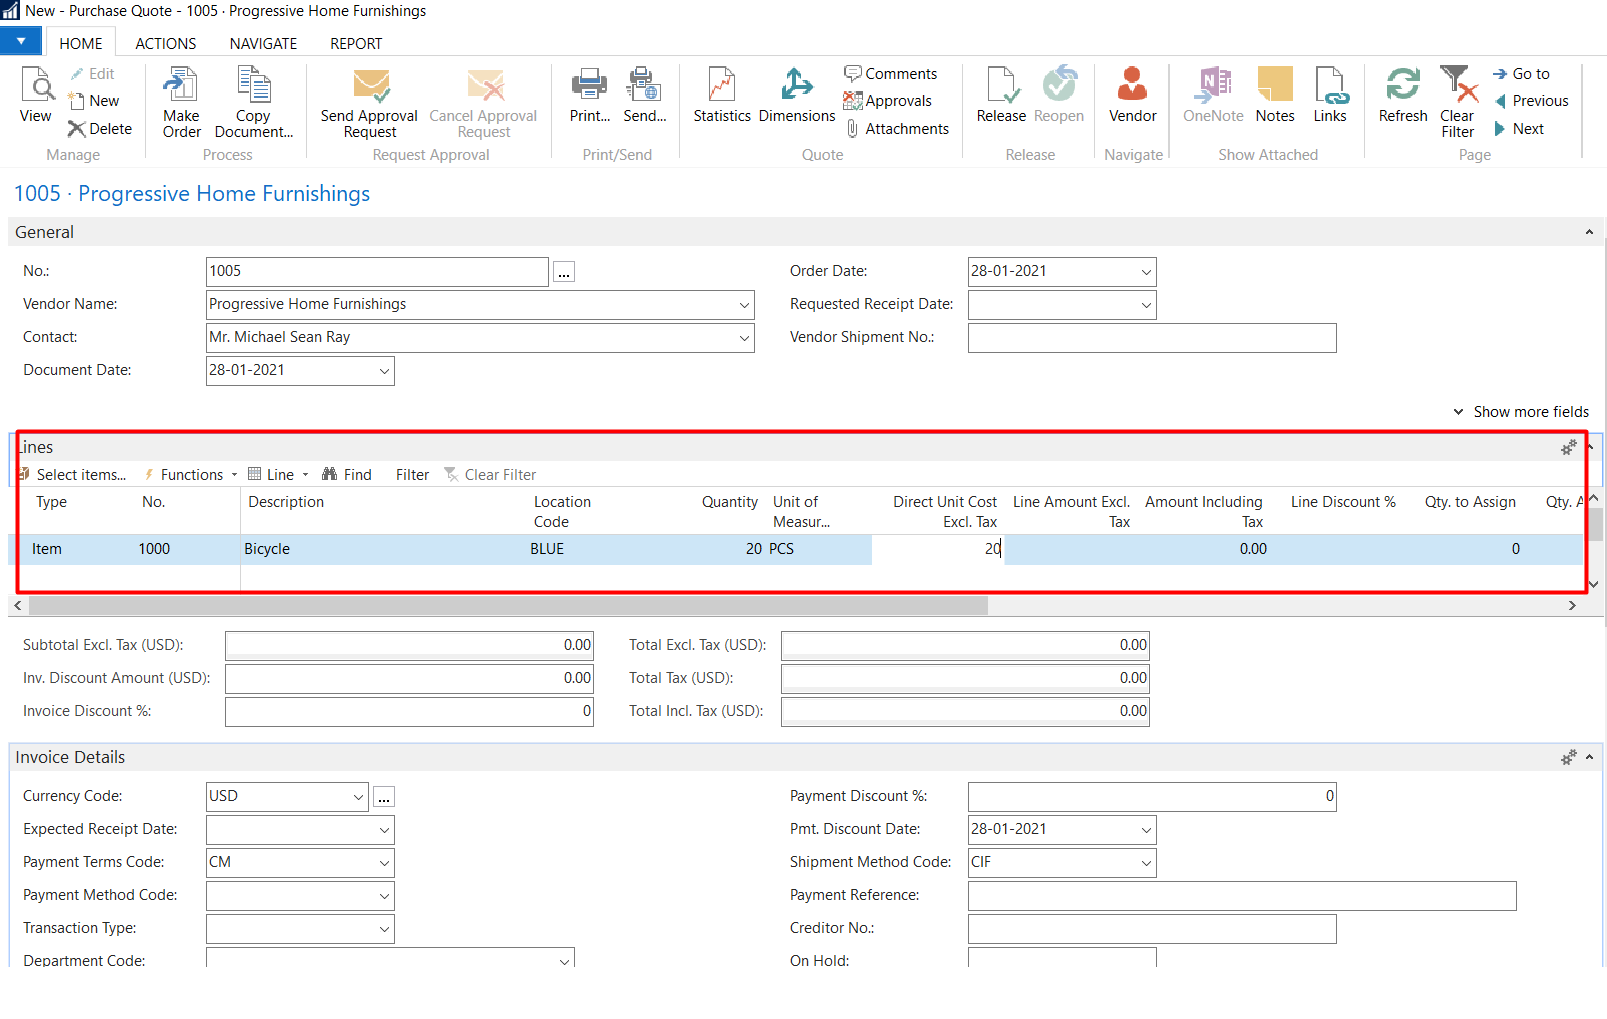The image size is (1607, 1019).
Task: Open the Currency Code dropdown
Action: (358, 797)
